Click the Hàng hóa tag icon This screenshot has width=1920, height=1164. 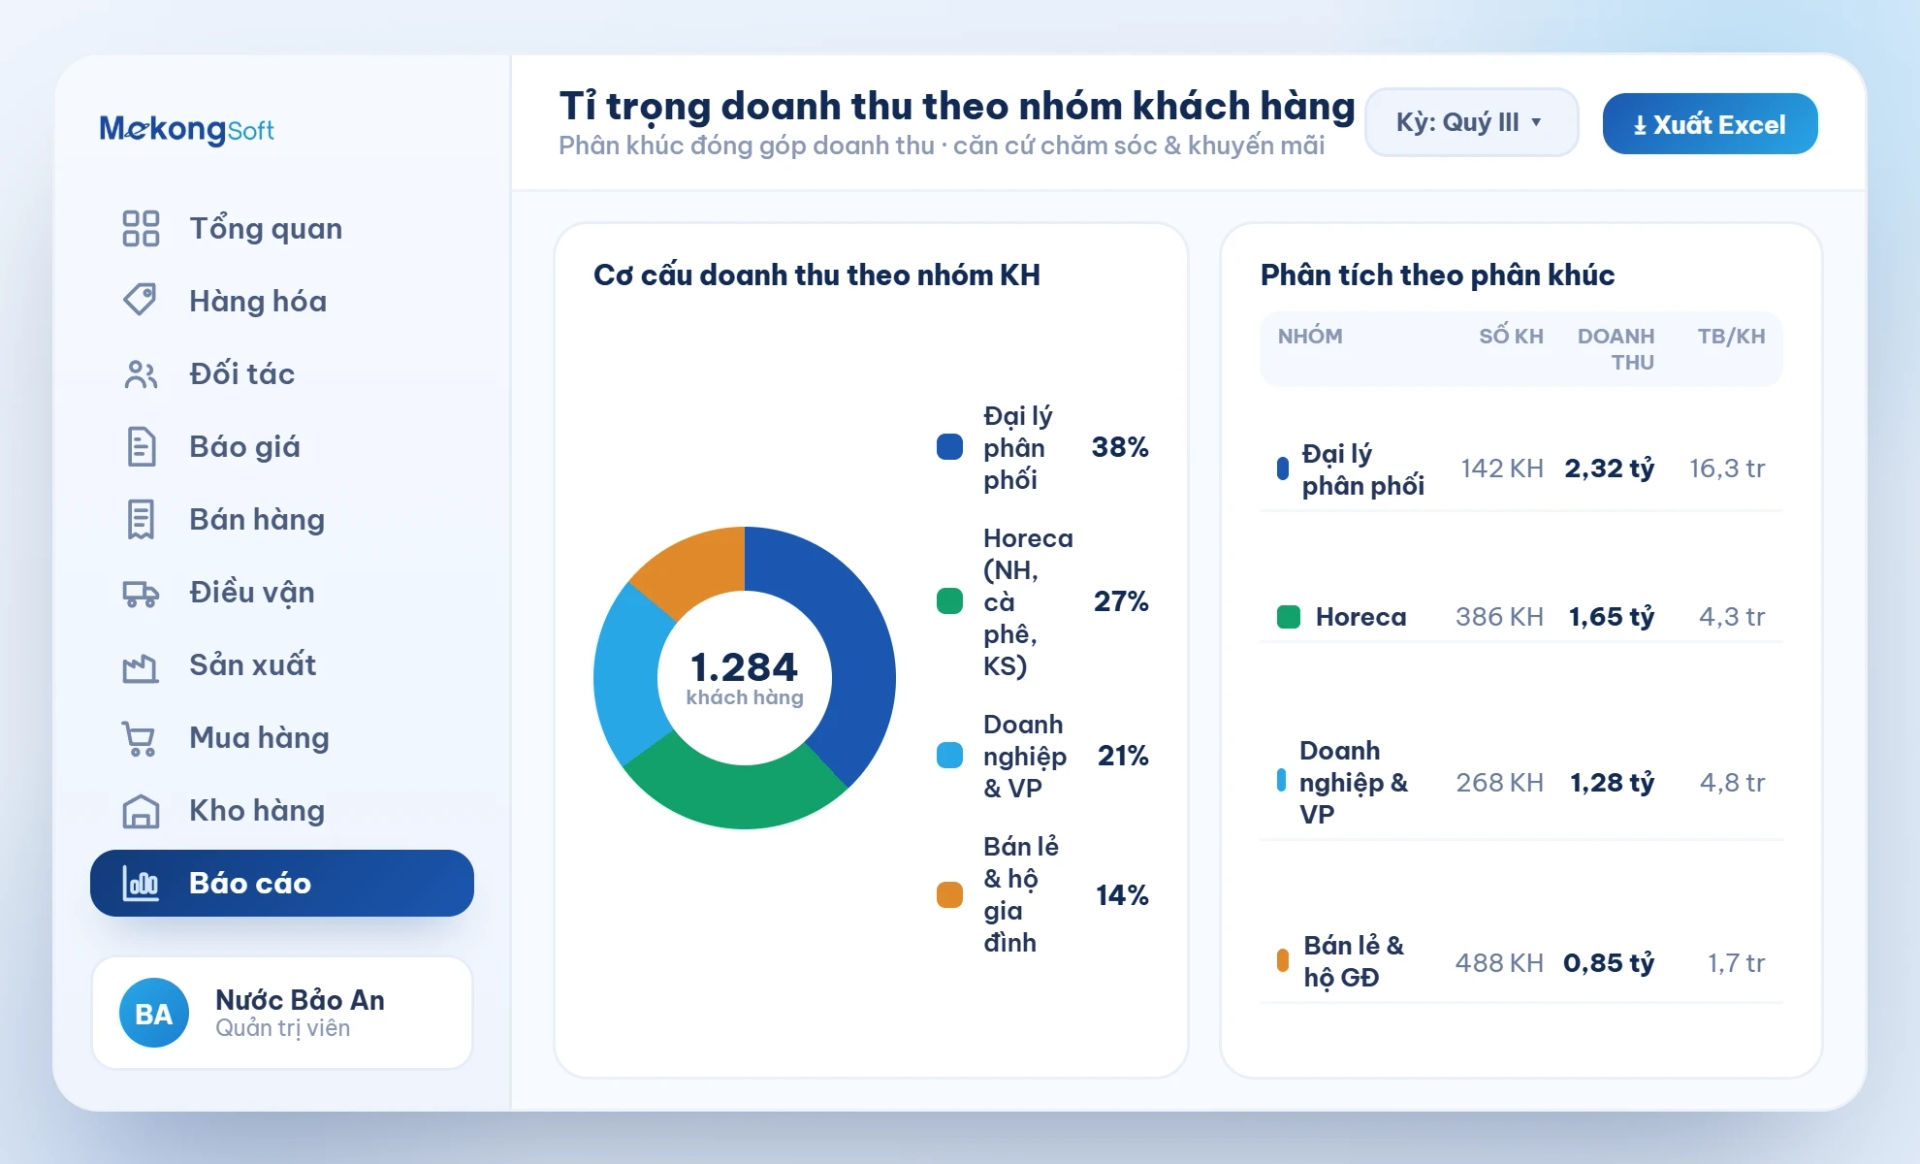[x=141, y=300]
